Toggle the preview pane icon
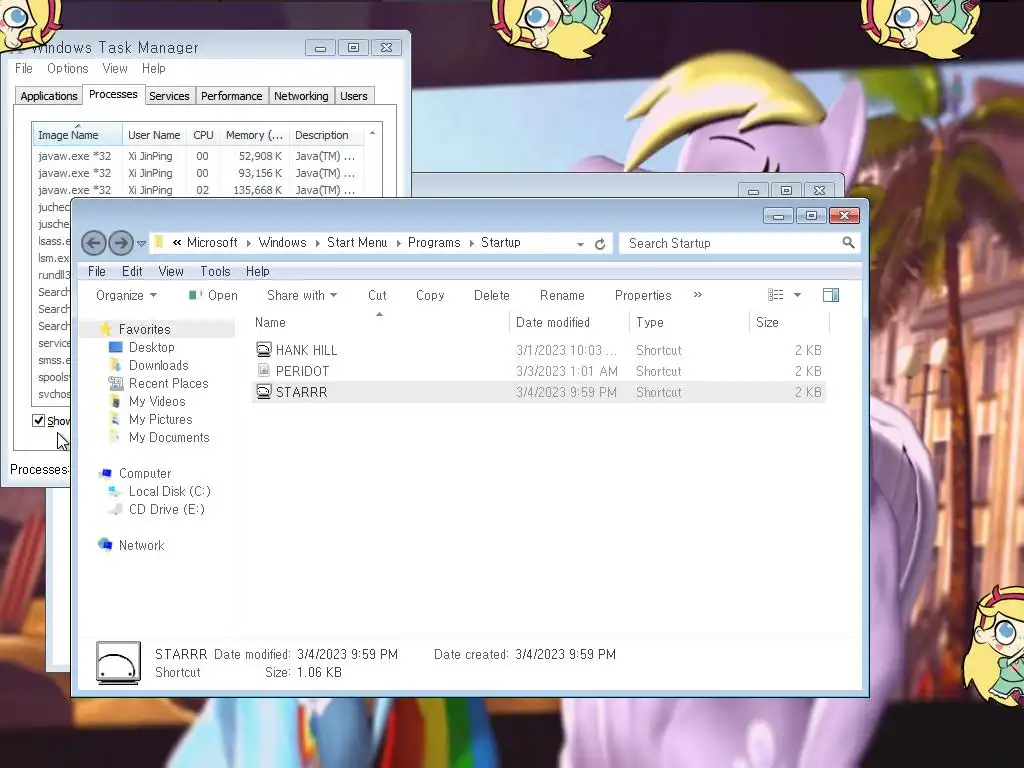 [x=831, y=295]
